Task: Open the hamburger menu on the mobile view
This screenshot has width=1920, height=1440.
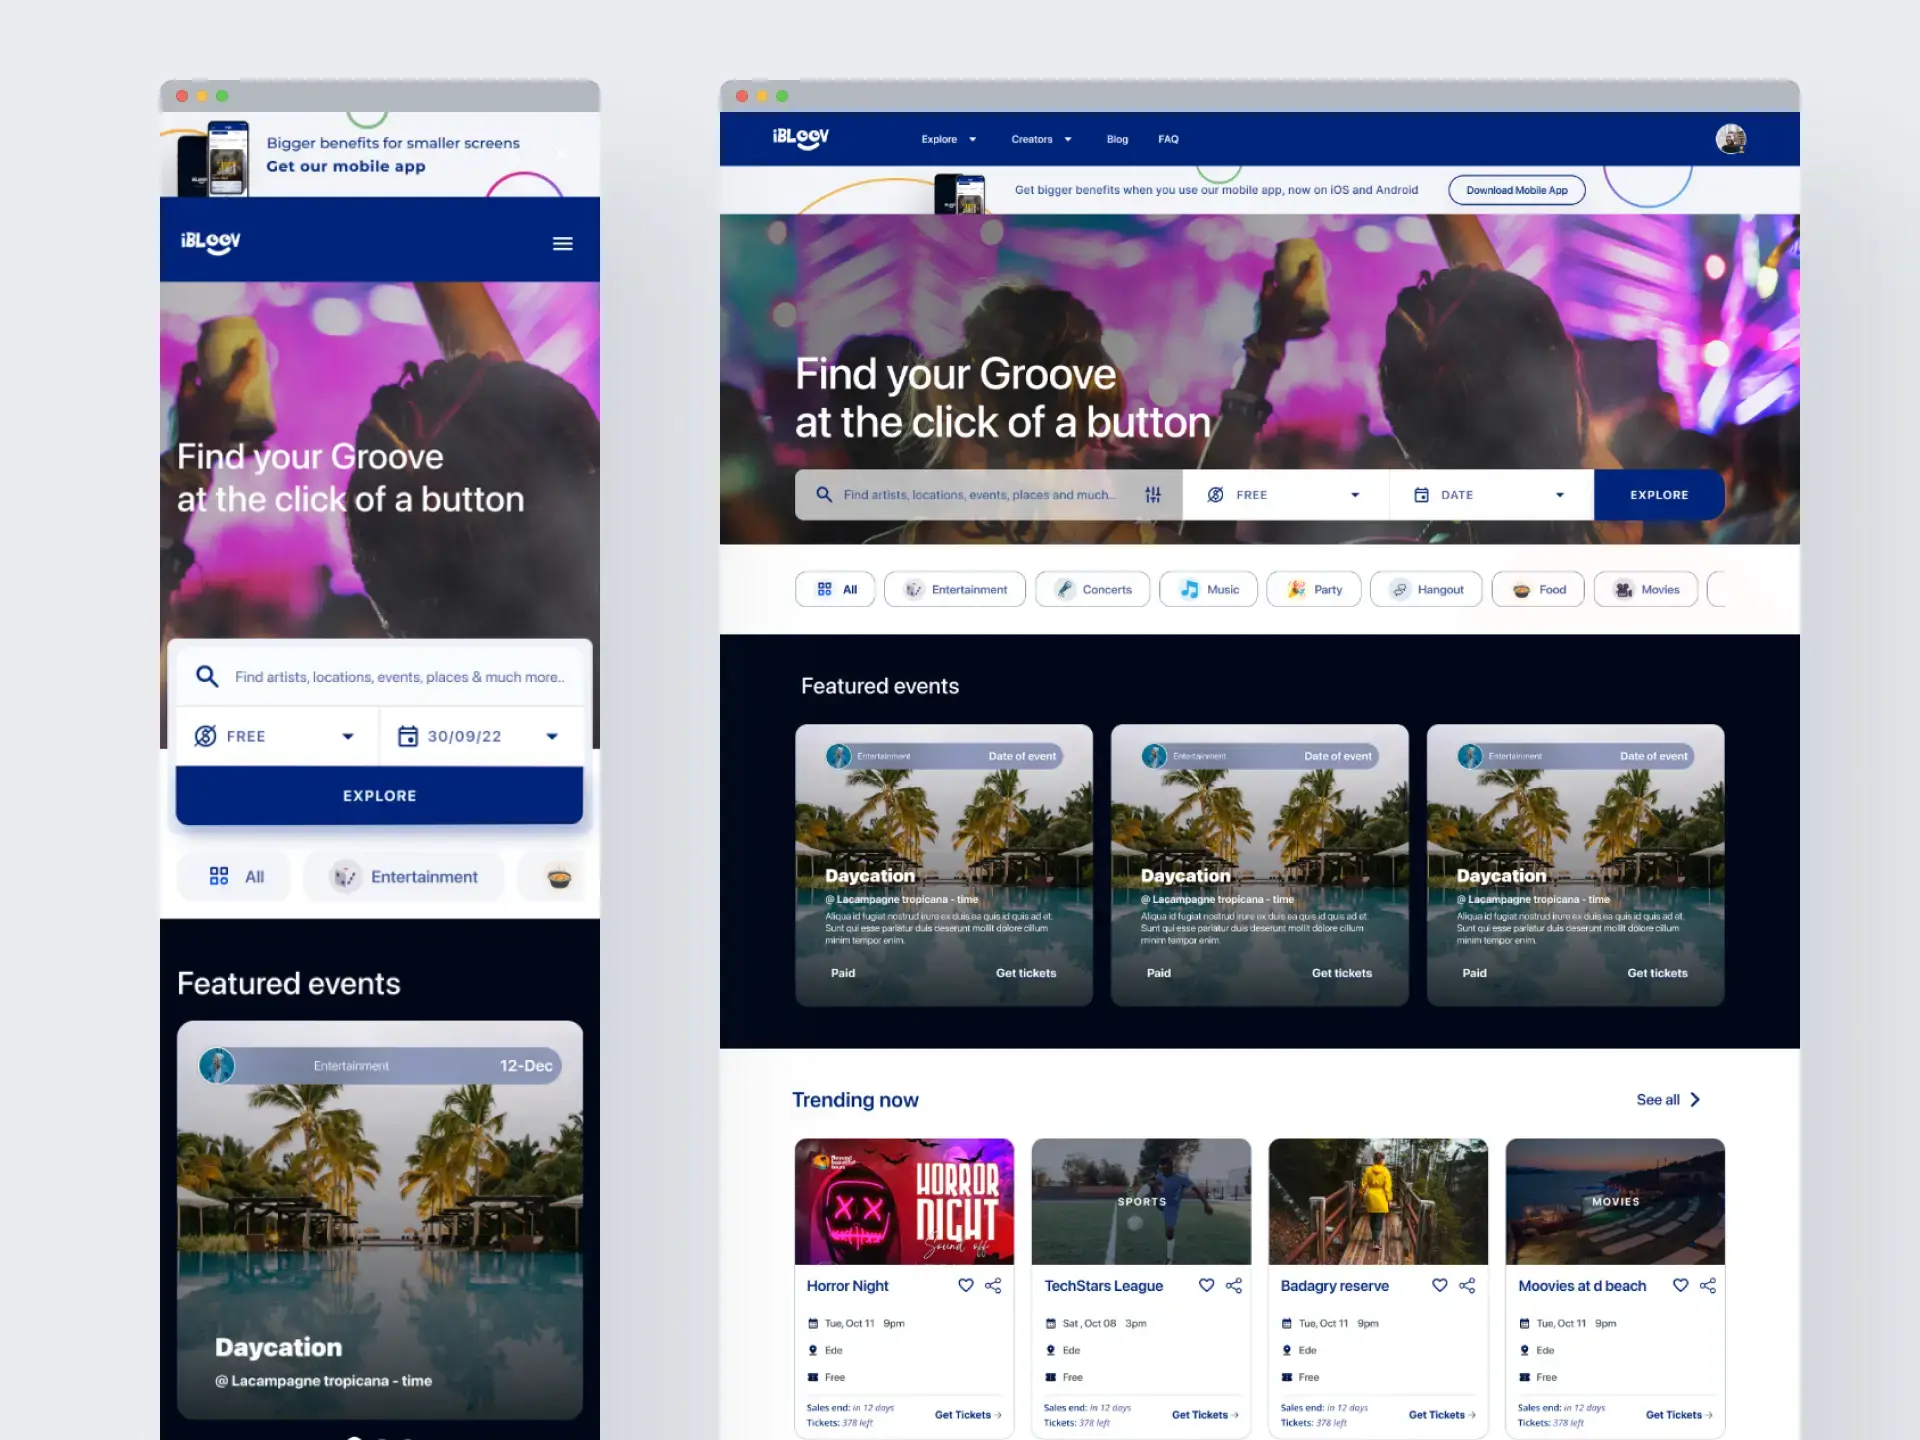Action: point(563,242)
